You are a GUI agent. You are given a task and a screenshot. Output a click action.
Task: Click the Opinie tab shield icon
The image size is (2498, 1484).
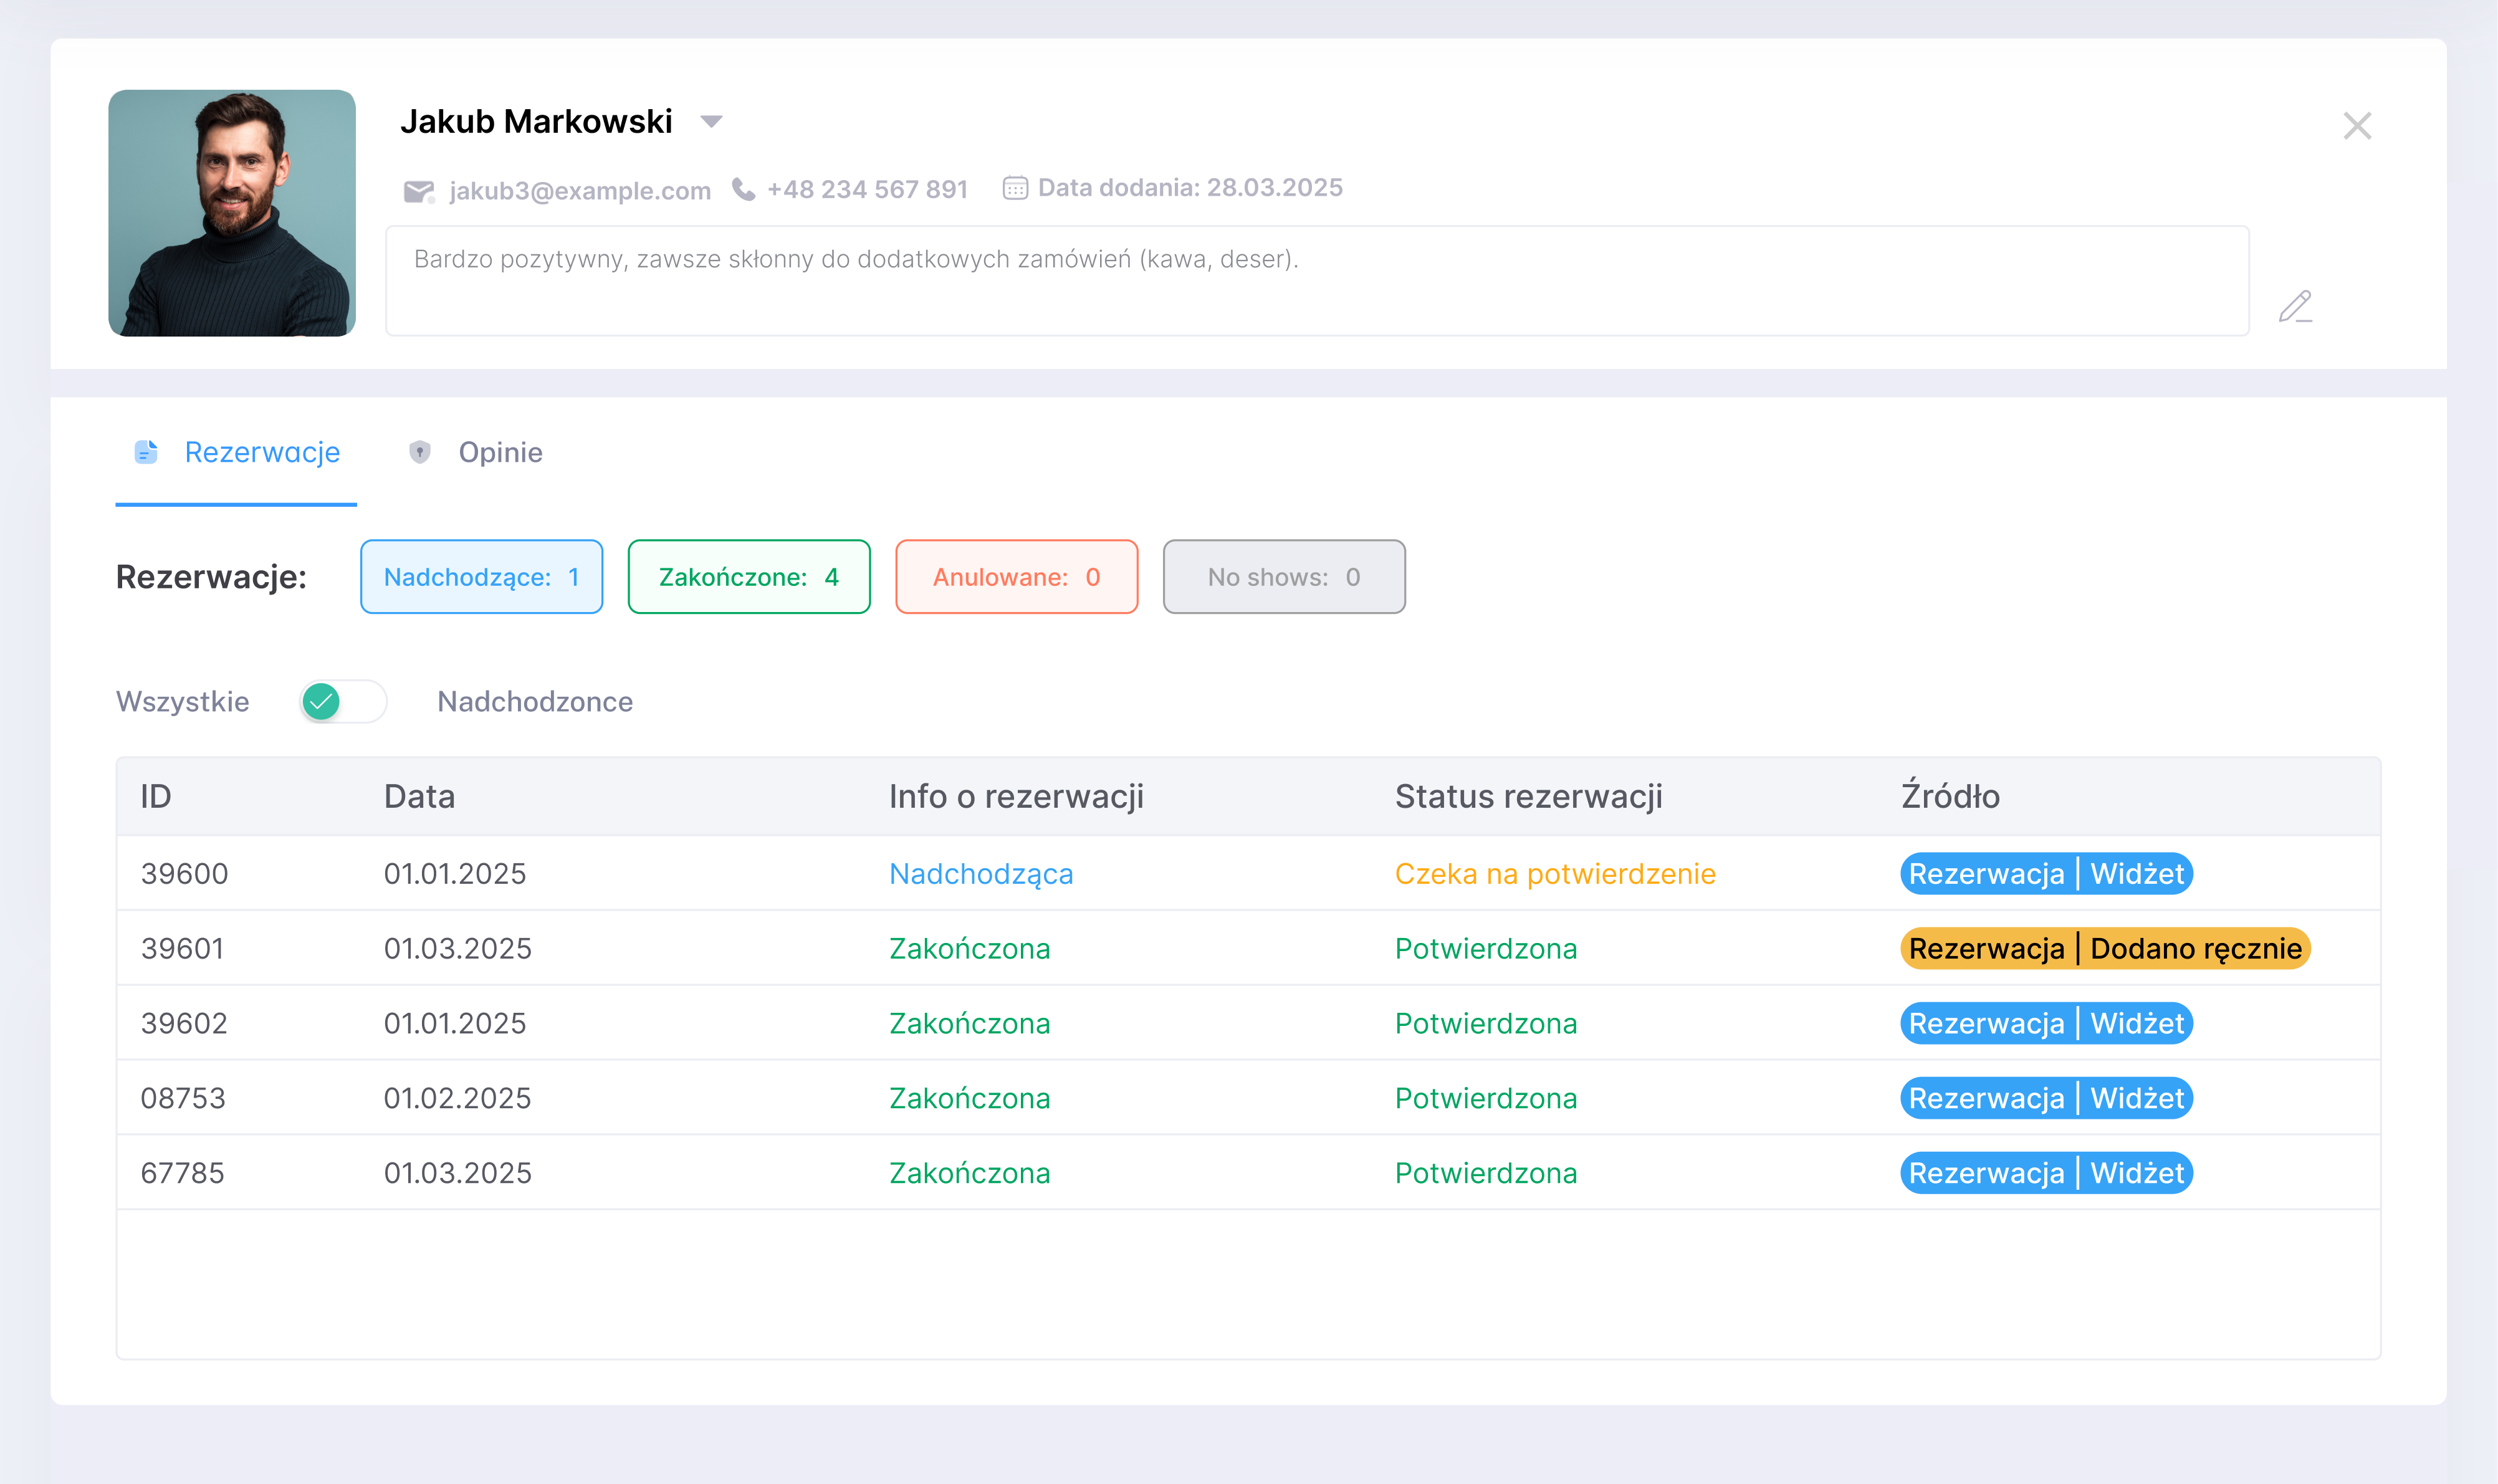coord(420,452)
